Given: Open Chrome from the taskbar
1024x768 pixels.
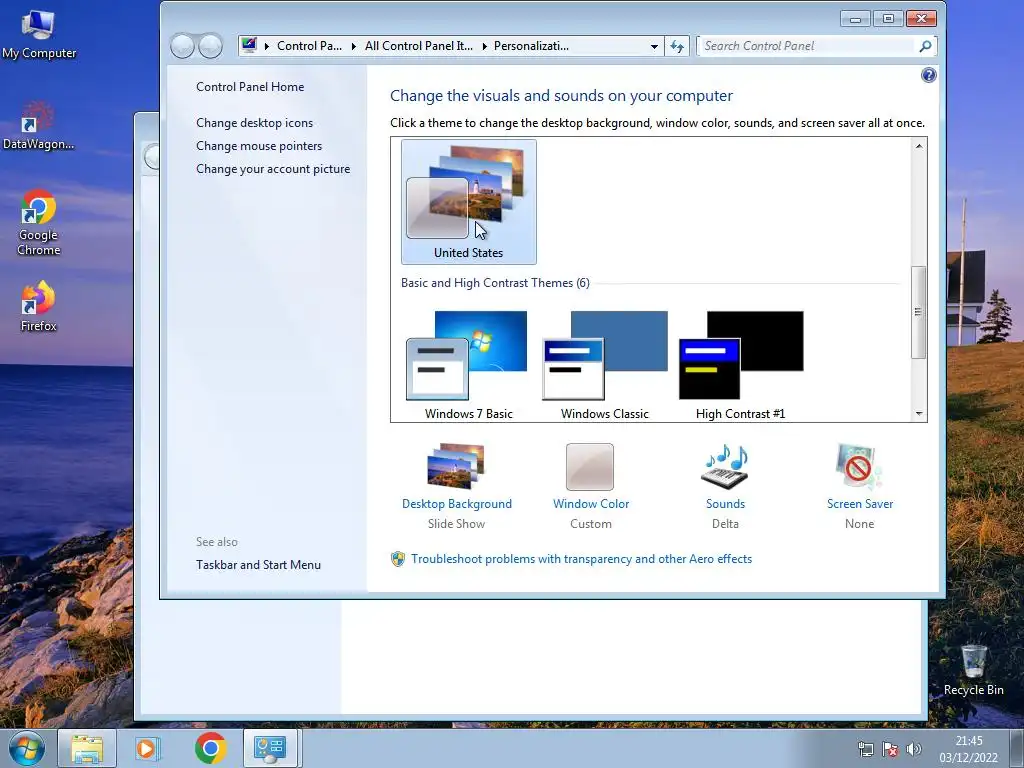Looking at the screenshot, I should click(x=210, y=748).
